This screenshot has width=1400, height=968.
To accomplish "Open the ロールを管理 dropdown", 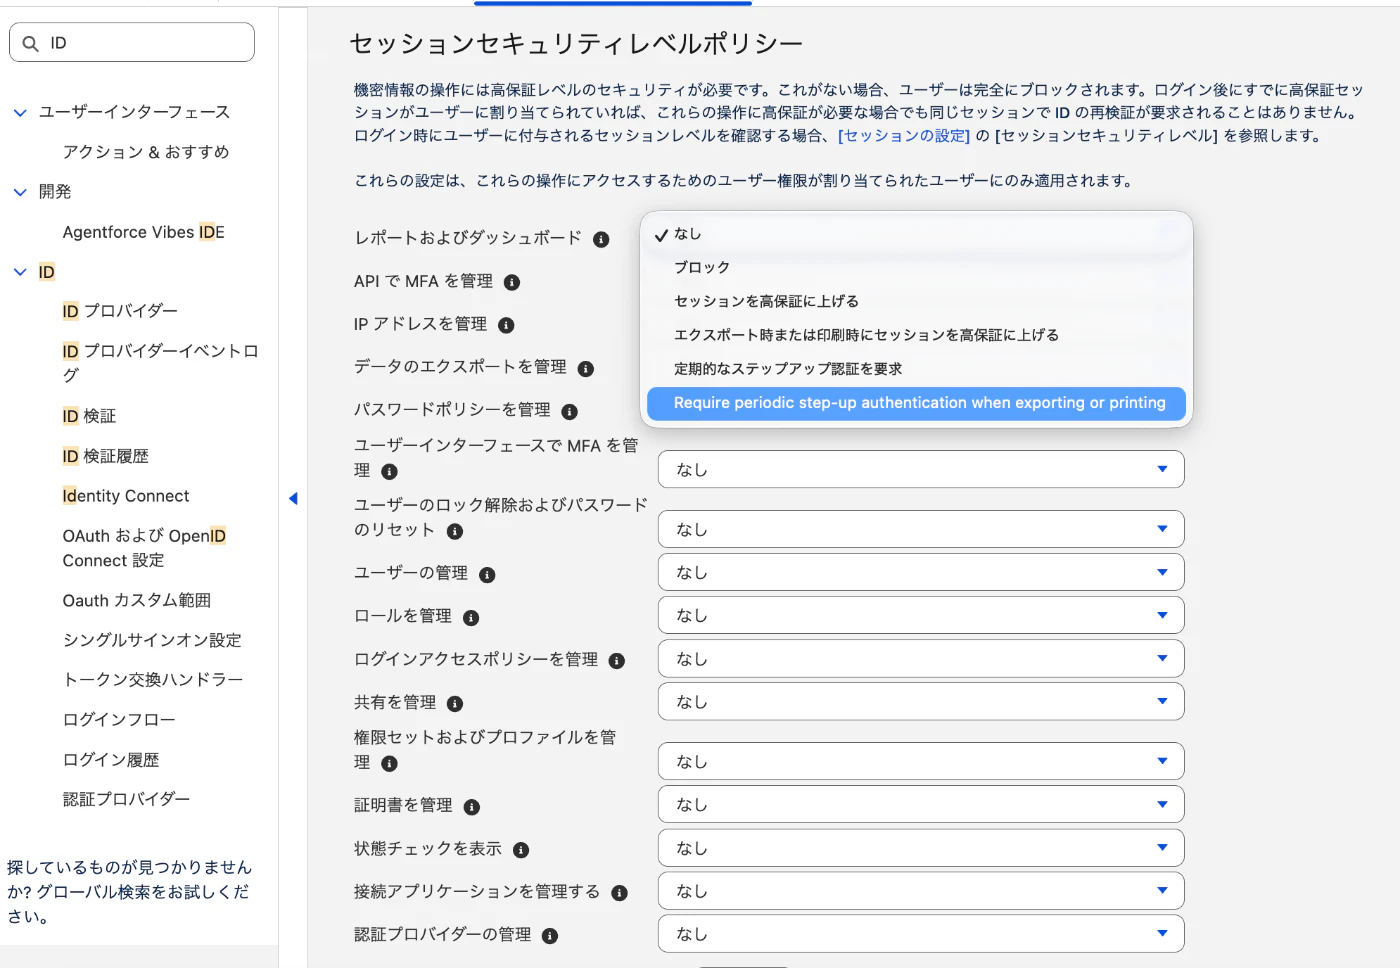I will (x=921, y=615).
